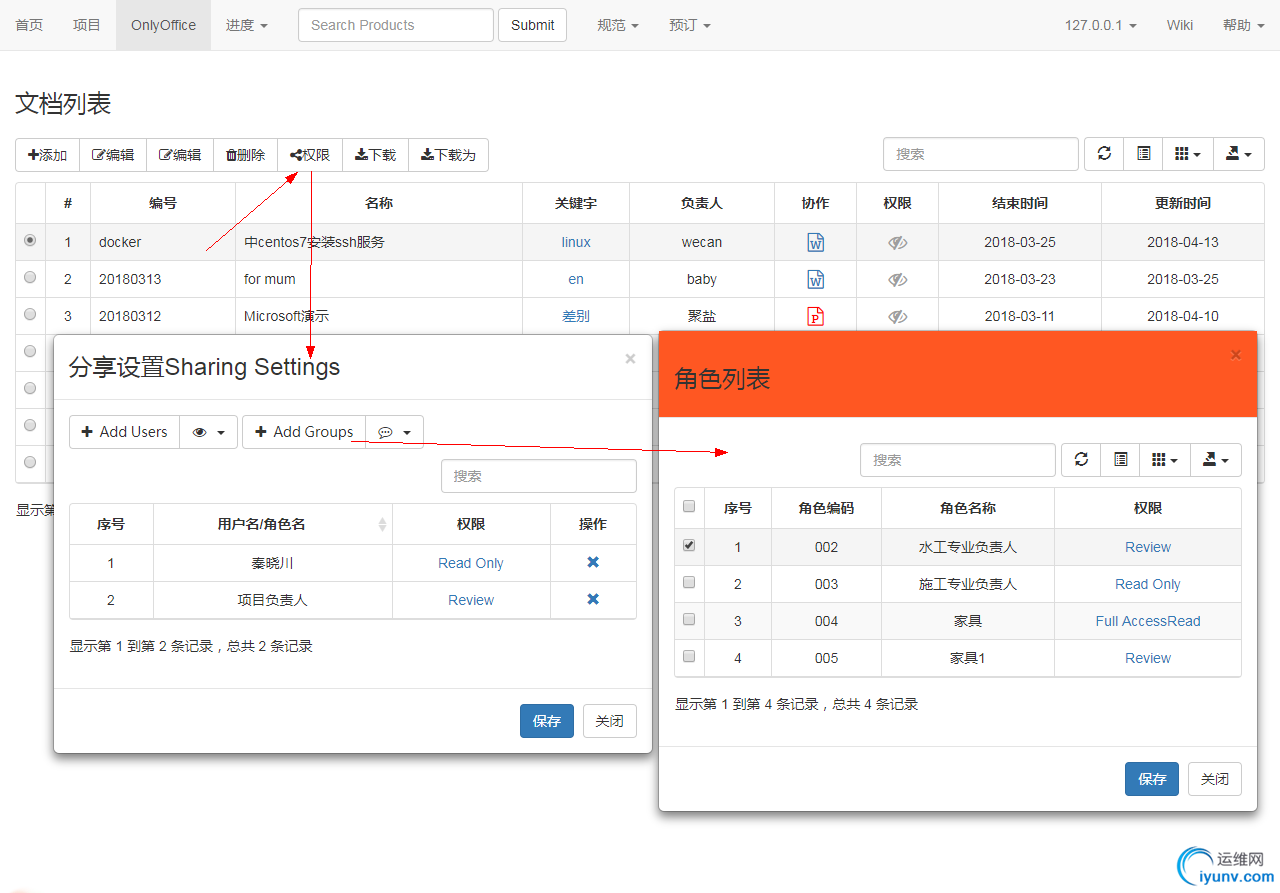Viewport: 1280px width, 893px height.
Task: Click the Search Products field
Action: [396, 25]
